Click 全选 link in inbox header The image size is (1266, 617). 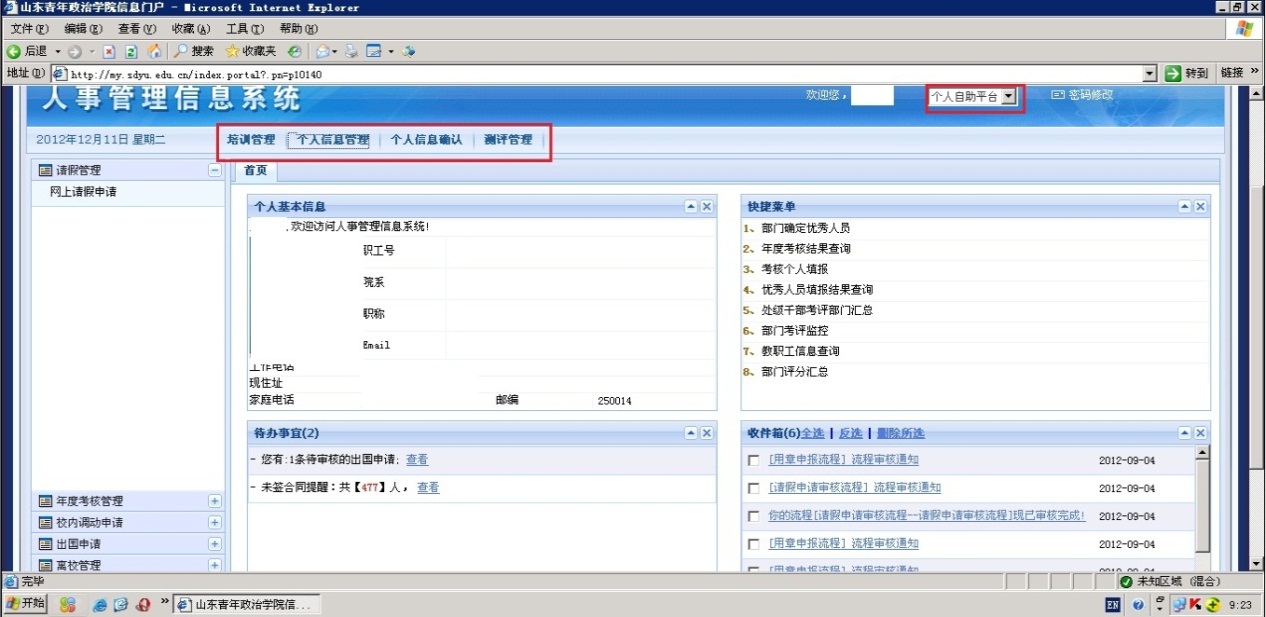point(813,433)
